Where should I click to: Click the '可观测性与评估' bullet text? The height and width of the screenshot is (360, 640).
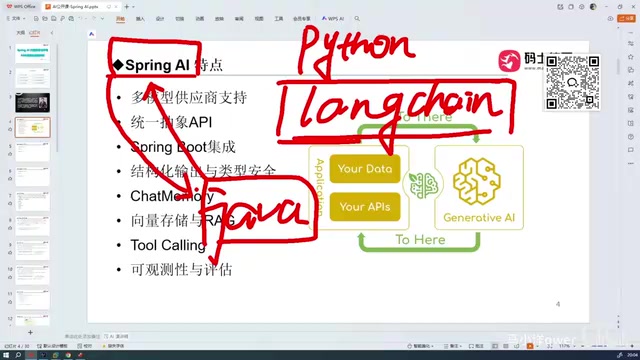181,269
